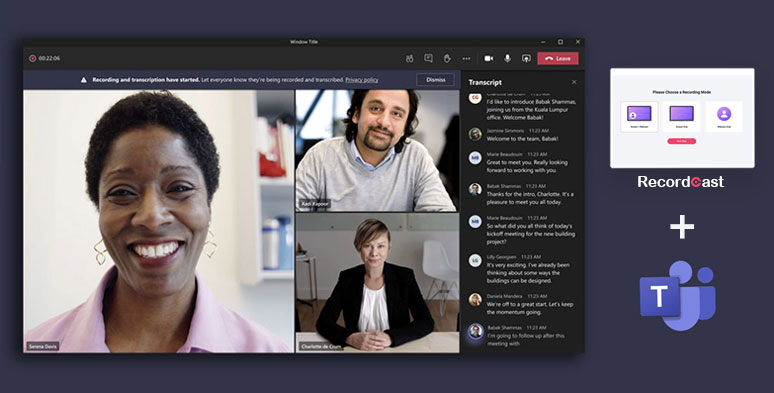Select 'So what did you all think' message
This screenshot has width=774, height=393.
[529, 234]
